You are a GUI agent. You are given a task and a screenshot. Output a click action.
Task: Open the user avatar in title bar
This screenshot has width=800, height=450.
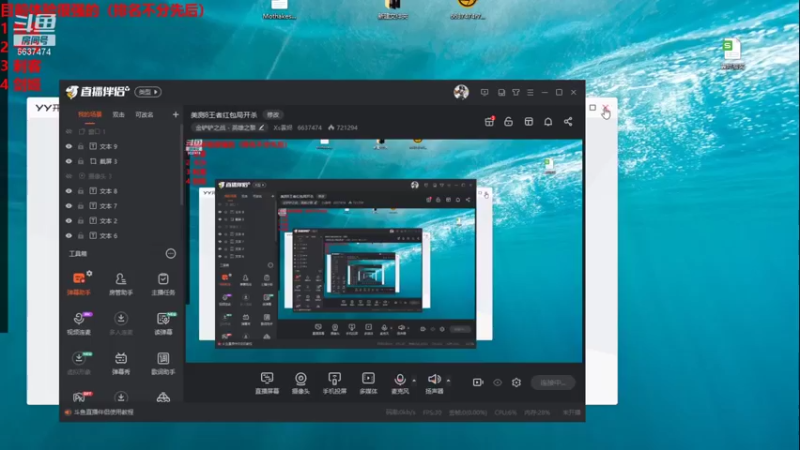461,92
